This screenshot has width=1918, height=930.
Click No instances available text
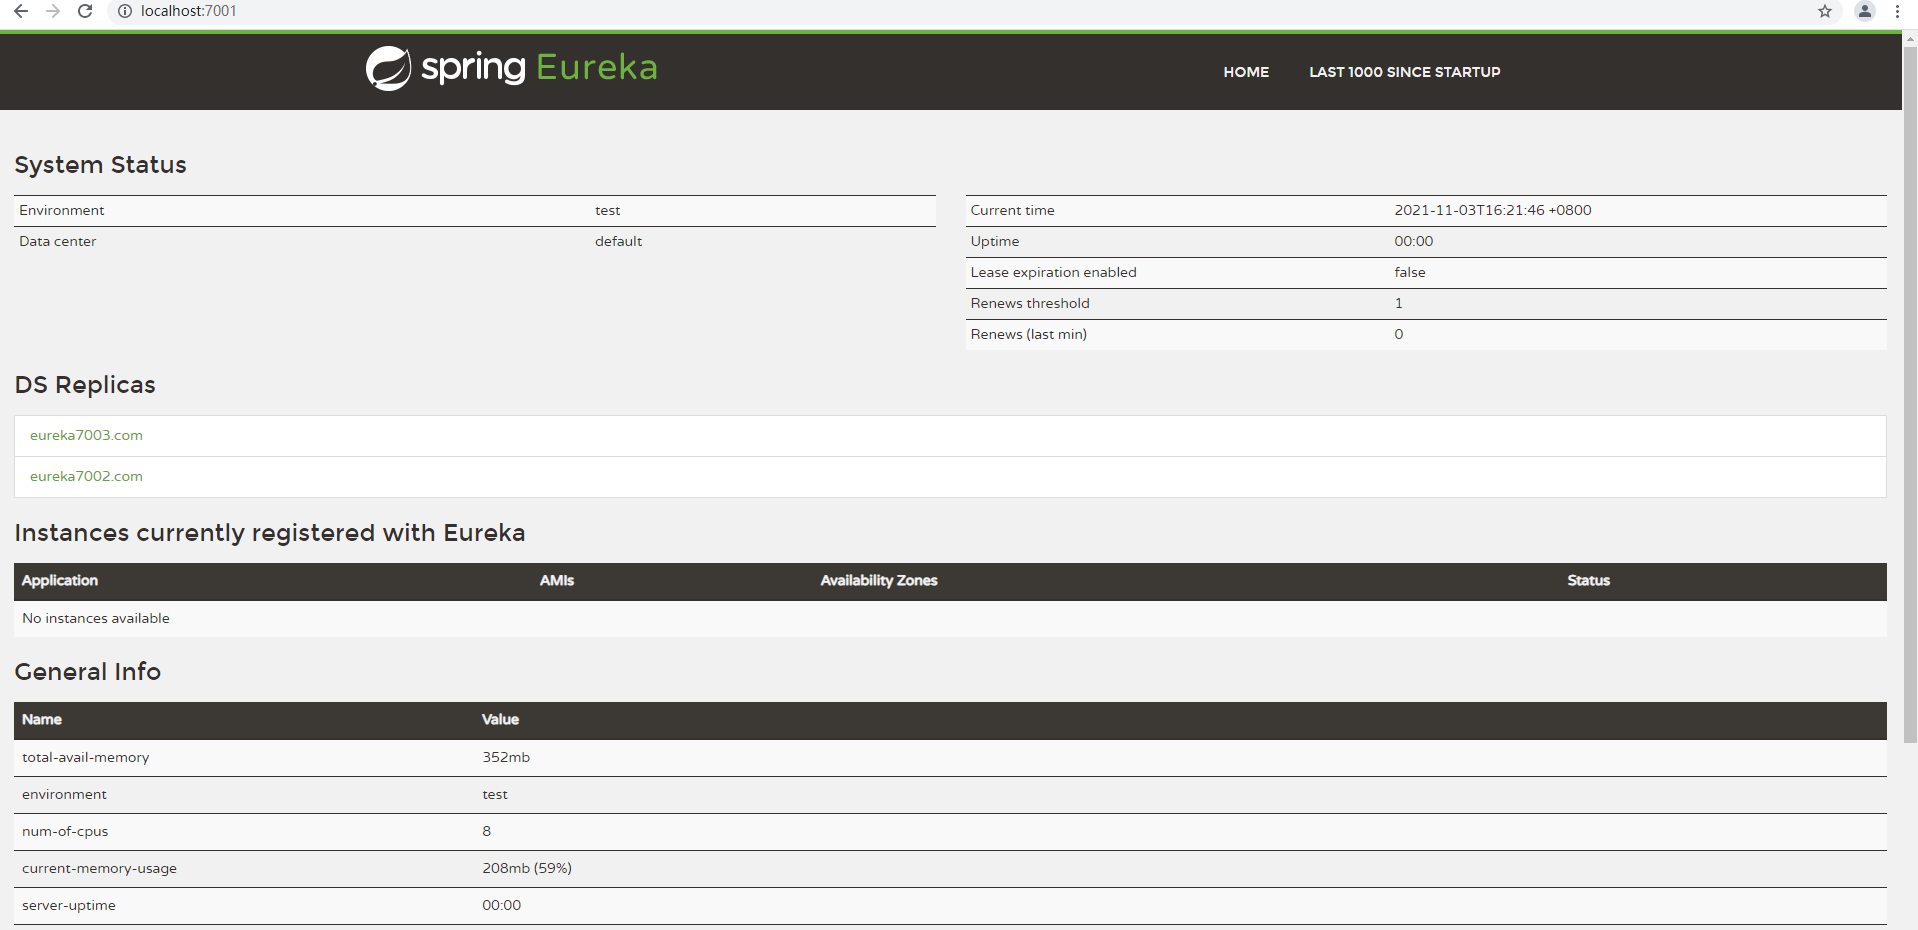point(96,618)
